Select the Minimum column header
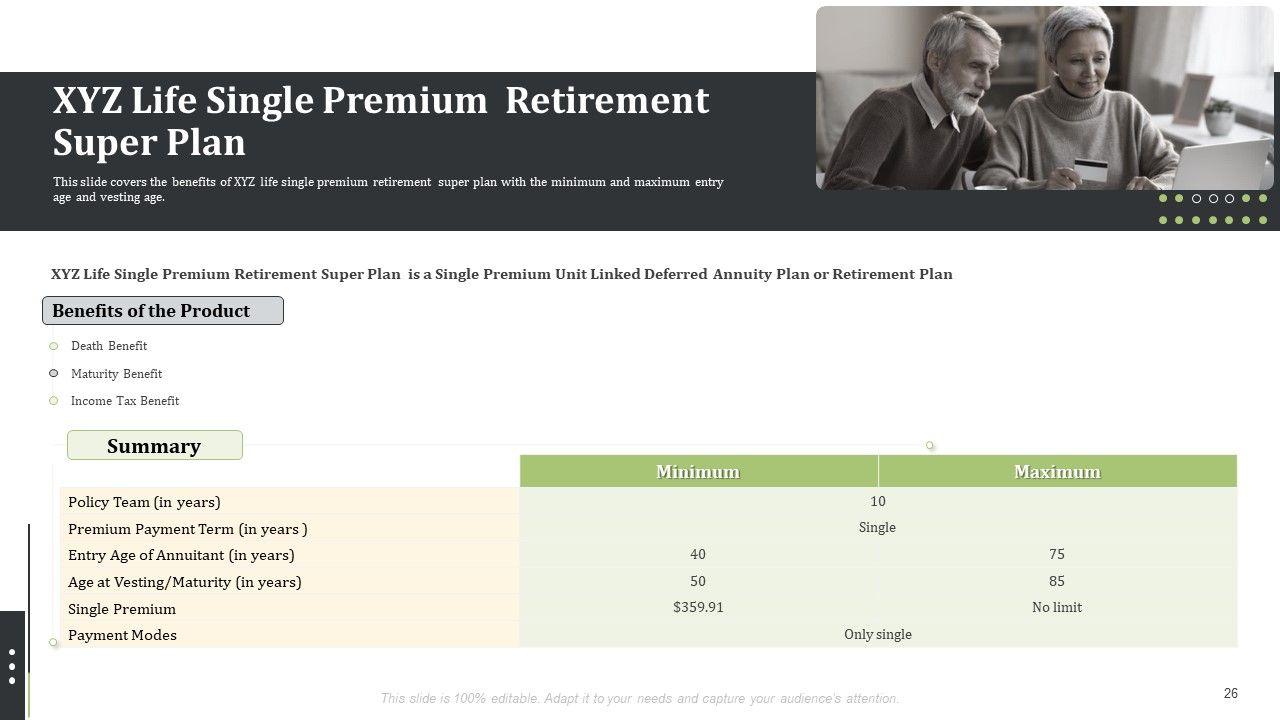Screen dimensions: 1280x720 pos(698,472)
